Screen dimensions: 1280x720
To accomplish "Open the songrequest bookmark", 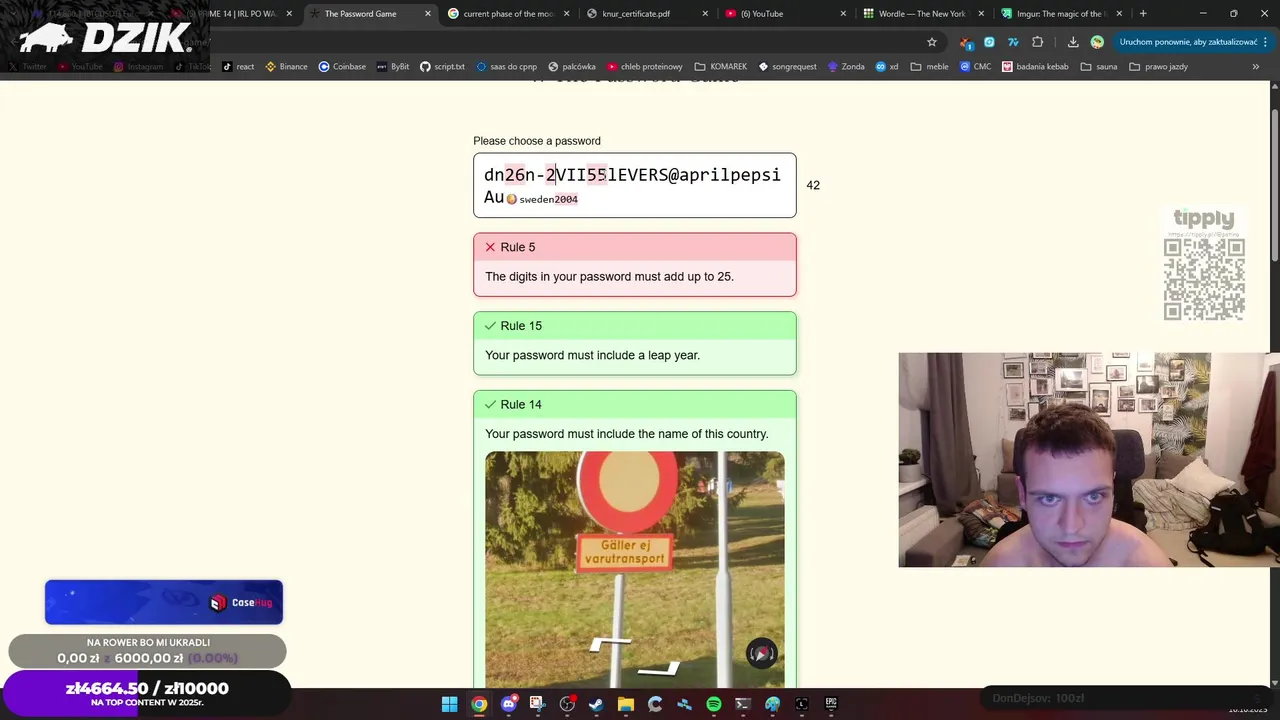I will (x=788, y=66).
